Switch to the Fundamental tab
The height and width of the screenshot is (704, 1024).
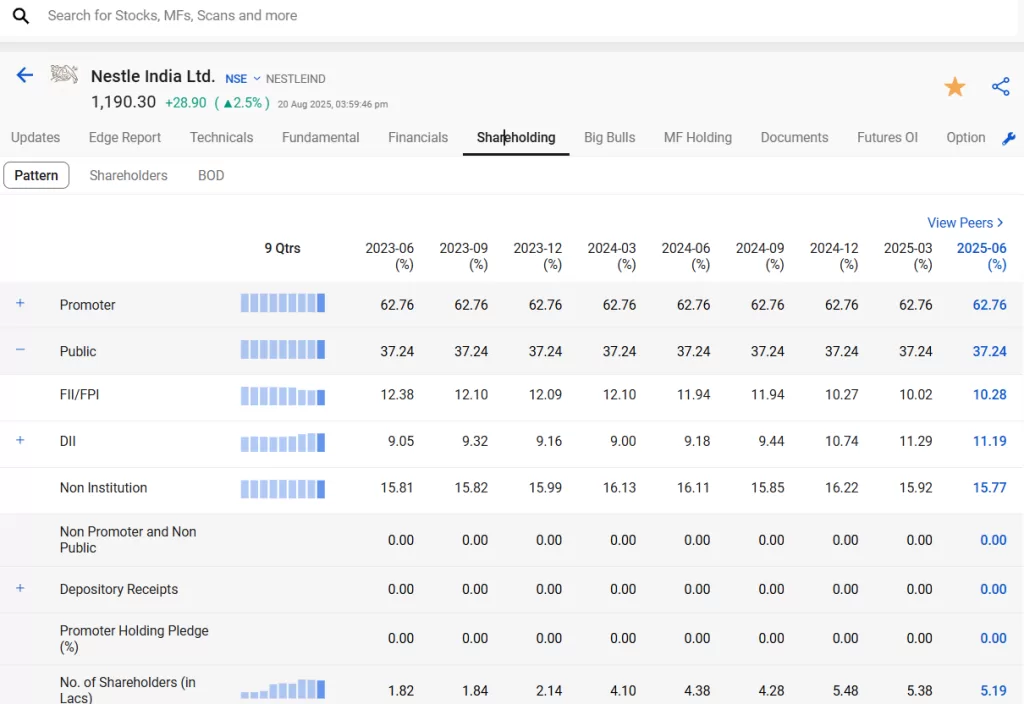[321, 138]
